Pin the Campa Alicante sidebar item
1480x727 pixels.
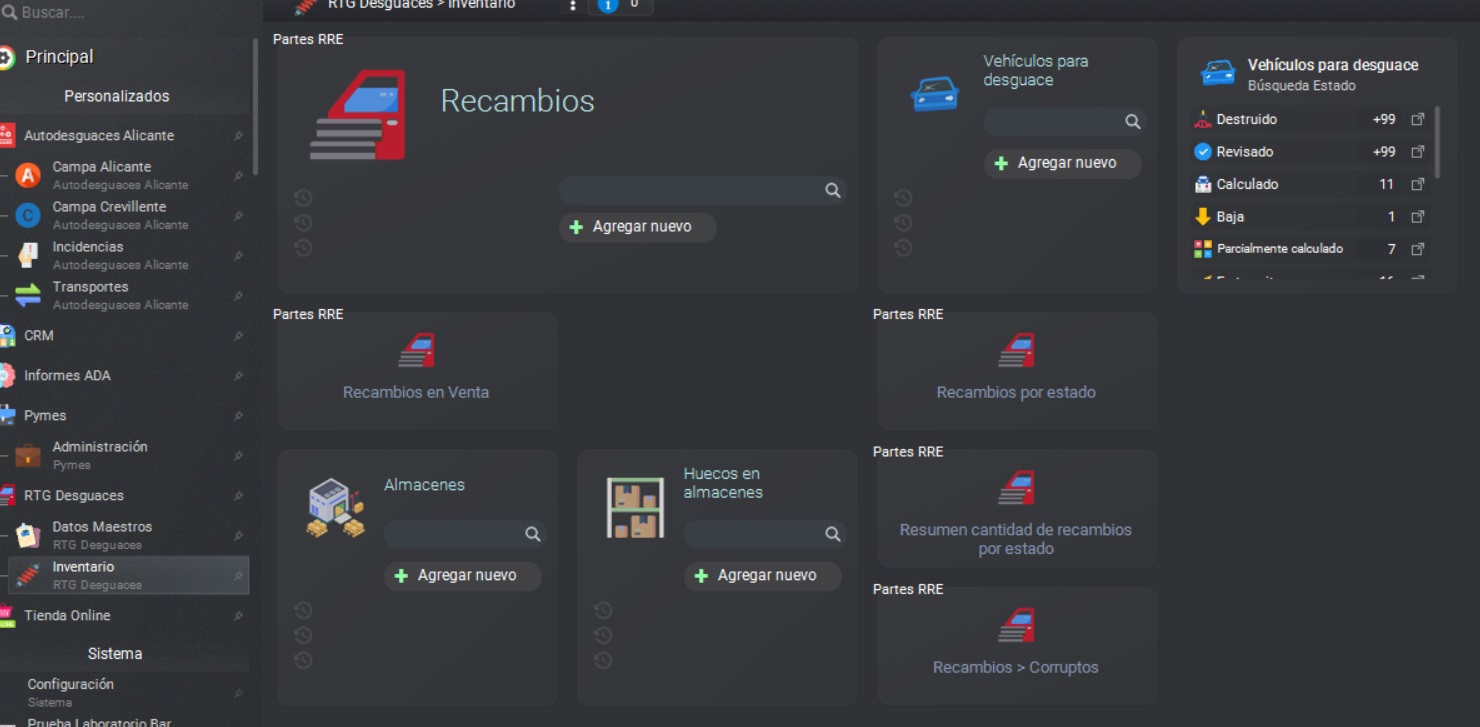point(238,176)
